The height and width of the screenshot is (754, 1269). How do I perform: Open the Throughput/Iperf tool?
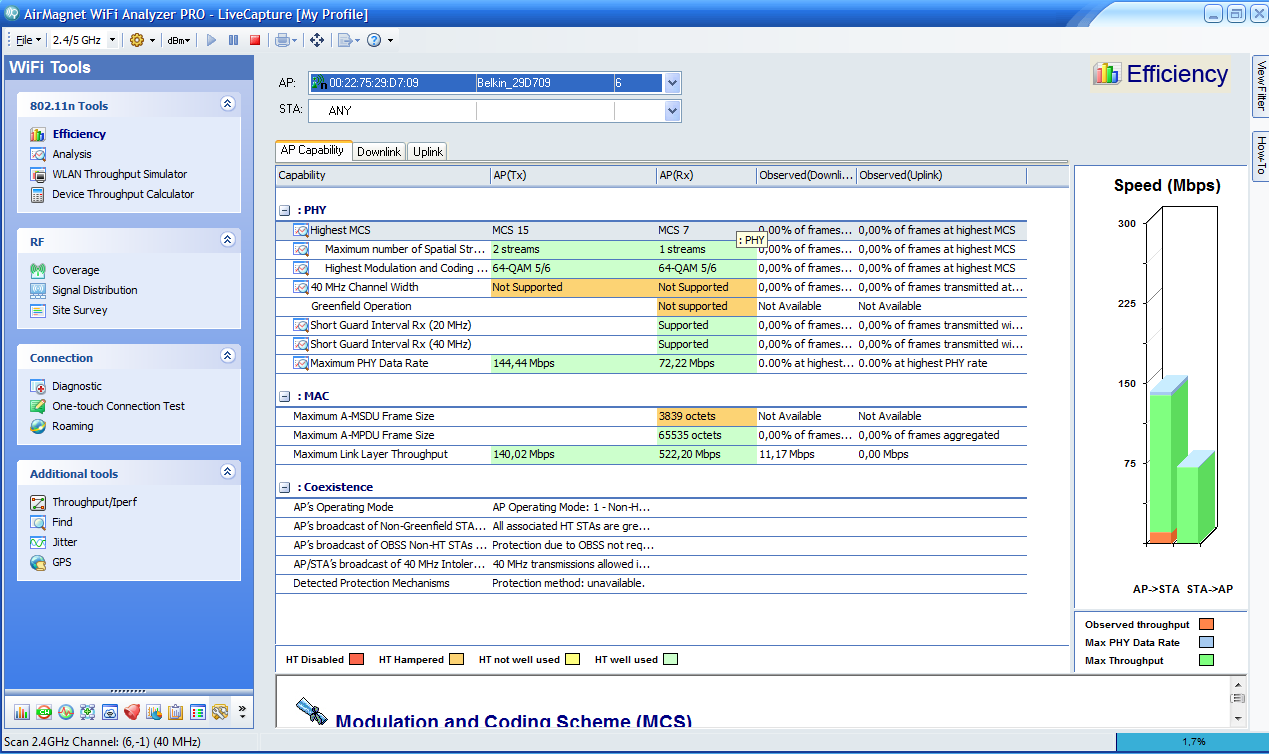click(95, 502)
